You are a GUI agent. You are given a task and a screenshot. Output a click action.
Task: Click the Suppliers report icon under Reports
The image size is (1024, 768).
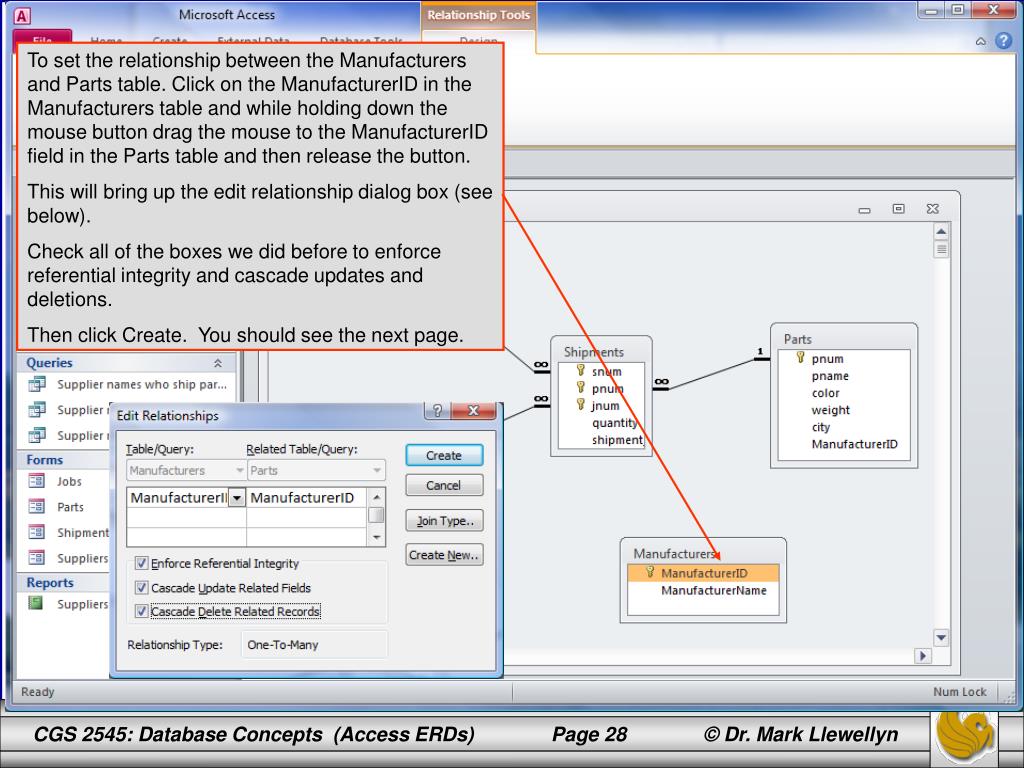coord(36,603)
